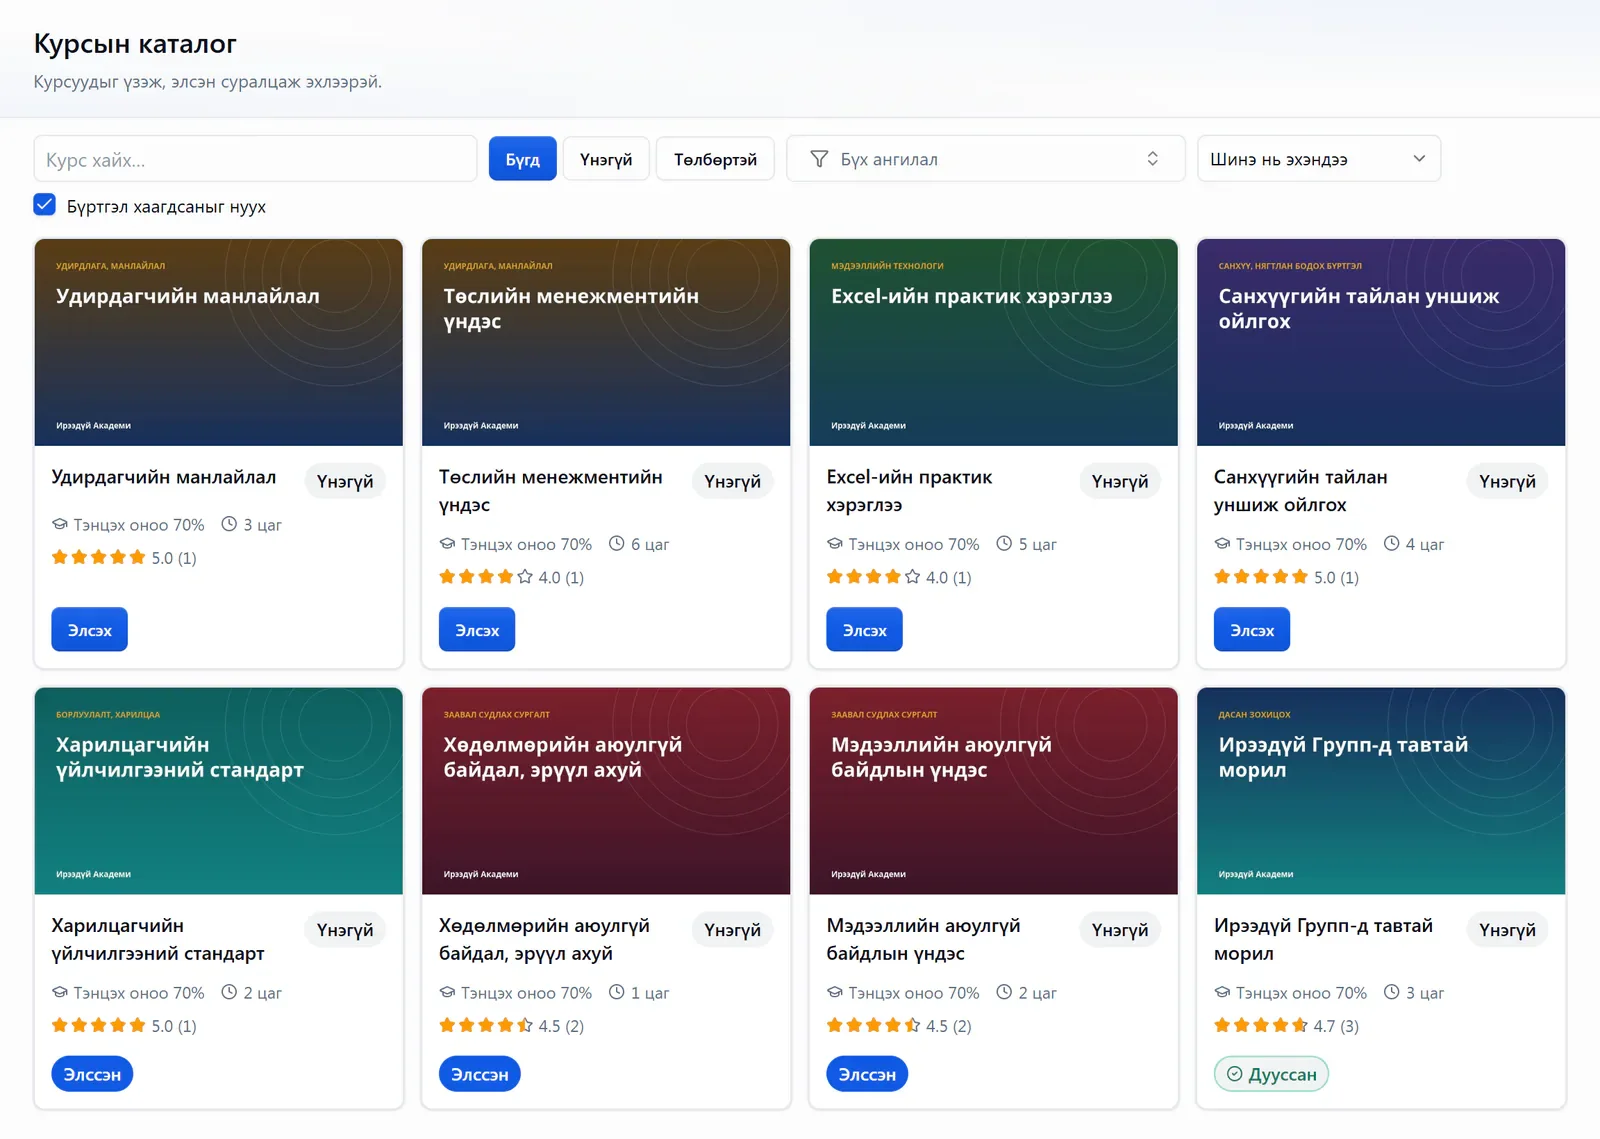Click Элсэх on Excel-ийн практик хэрэглээ card
The height and width of the screenshot is (1139, 1600).
pyautogui.click(x=864, y=630)
